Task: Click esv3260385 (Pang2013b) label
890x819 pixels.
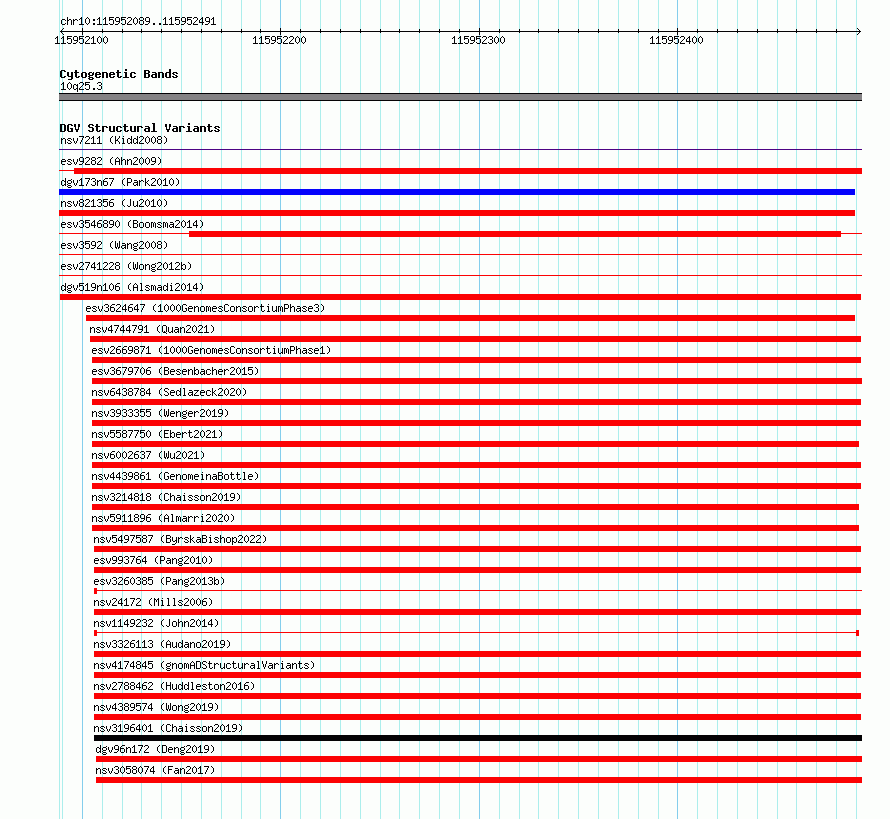Action: pos(159,581)
